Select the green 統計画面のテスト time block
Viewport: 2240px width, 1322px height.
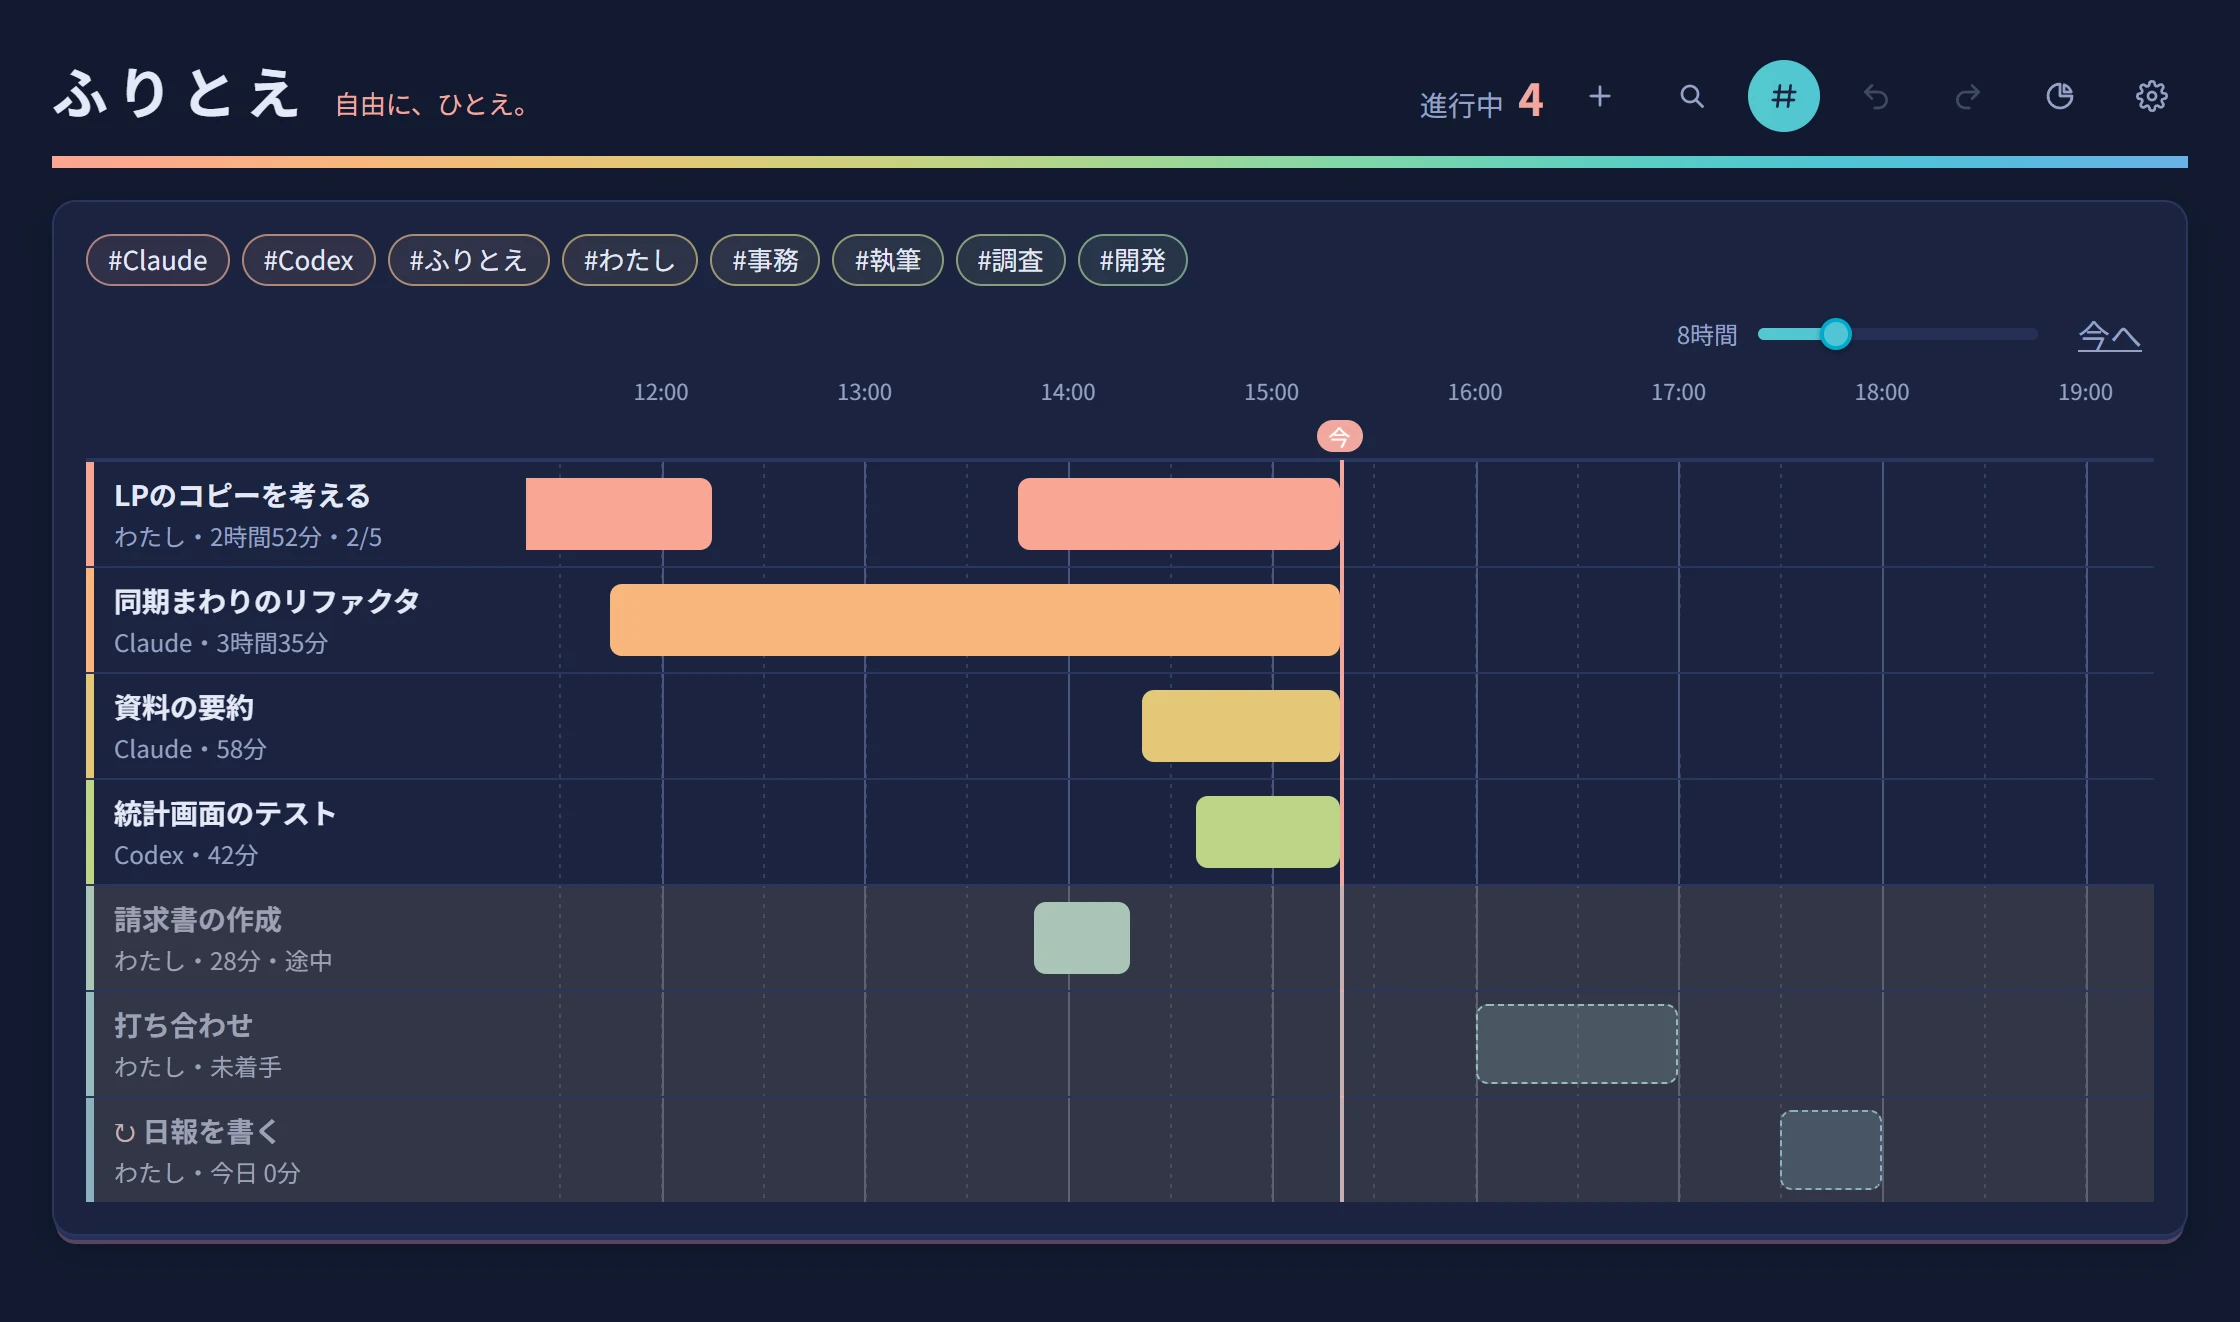coord(1268,832)
